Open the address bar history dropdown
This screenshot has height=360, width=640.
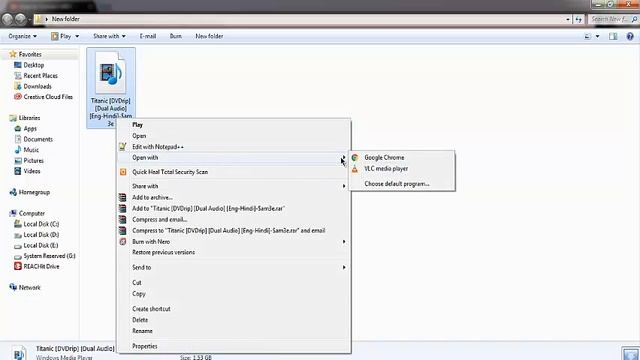tap(568, 19)
